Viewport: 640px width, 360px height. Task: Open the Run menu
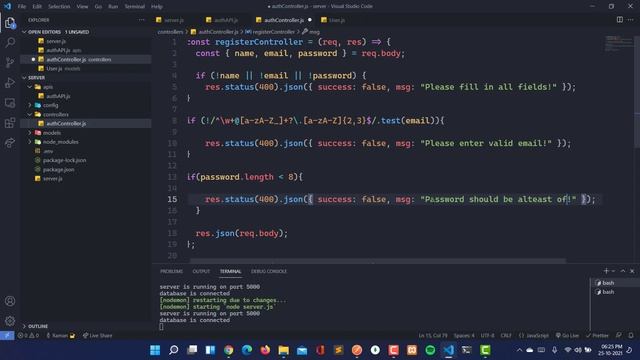click(113, 7)
